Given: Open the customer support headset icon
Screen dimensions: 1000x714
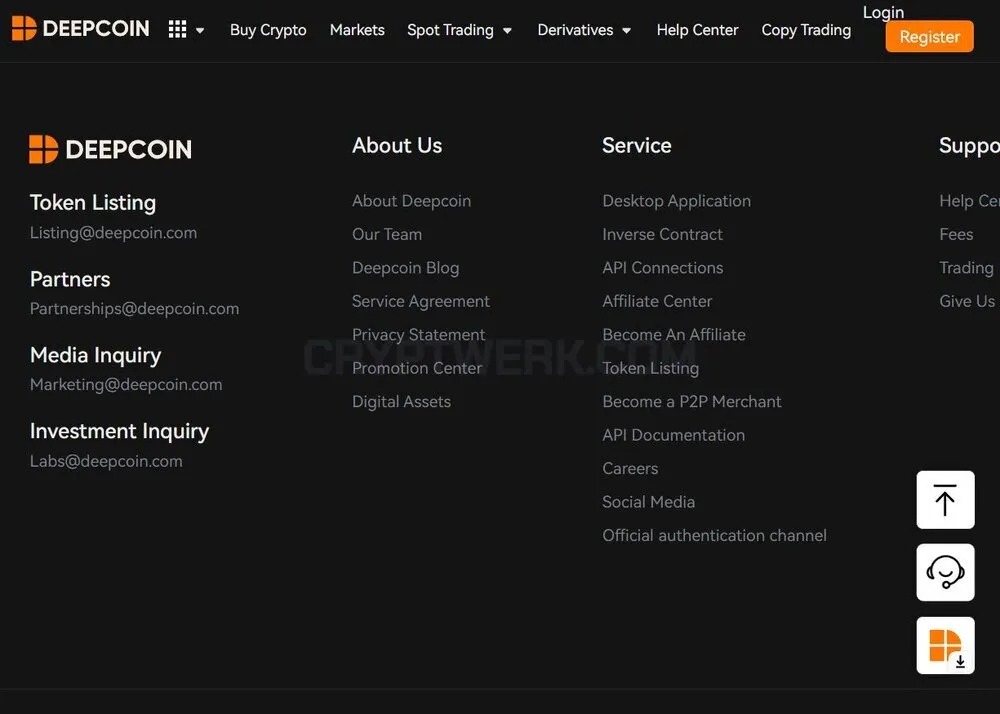Looking at the screenshot, I should (x=945, y=572).
